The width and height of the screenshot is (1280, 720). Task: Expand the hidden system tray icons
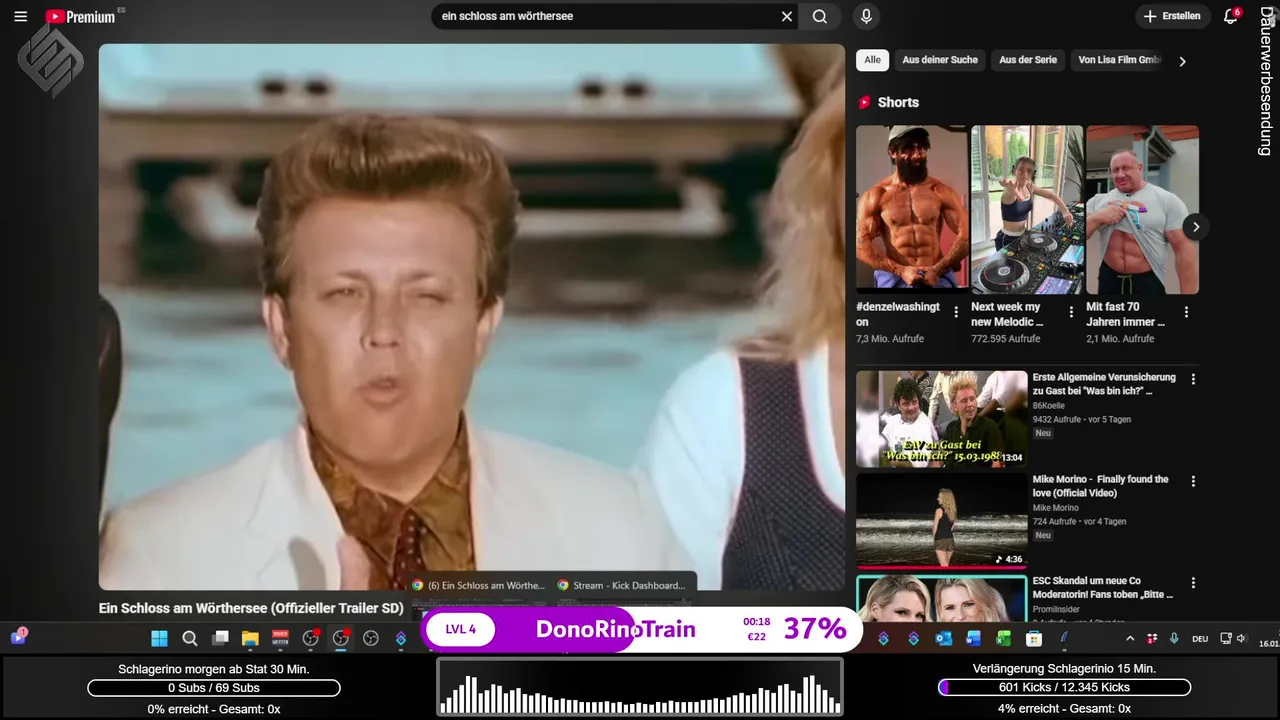click(x=1130, y=638)
